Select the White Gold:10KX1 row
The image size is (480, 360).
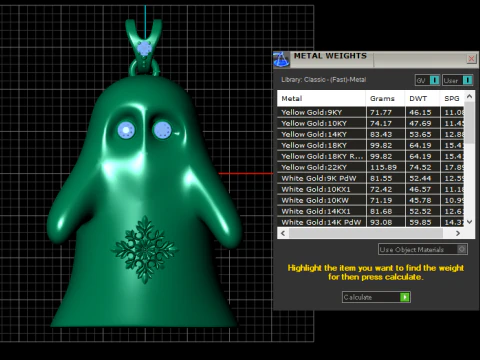371,189
